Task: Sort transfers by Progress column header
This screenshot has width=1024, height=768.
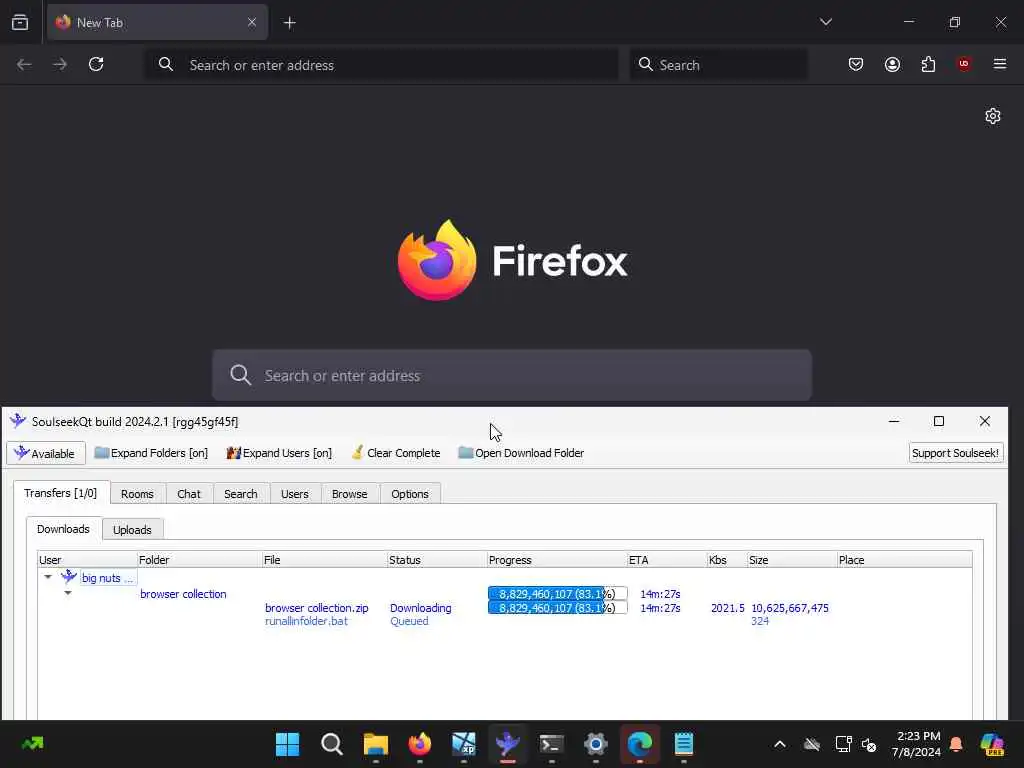Action: pyautogui.click(x=557, y=560)
